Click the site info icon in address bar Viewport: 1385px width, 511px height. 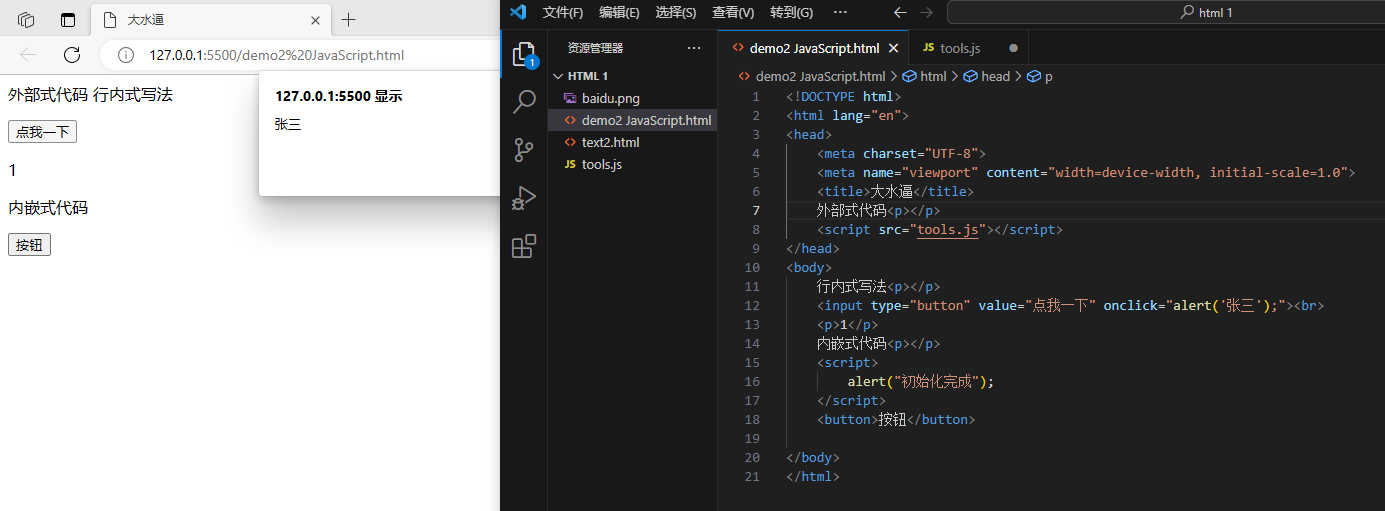tap(126, 55)
